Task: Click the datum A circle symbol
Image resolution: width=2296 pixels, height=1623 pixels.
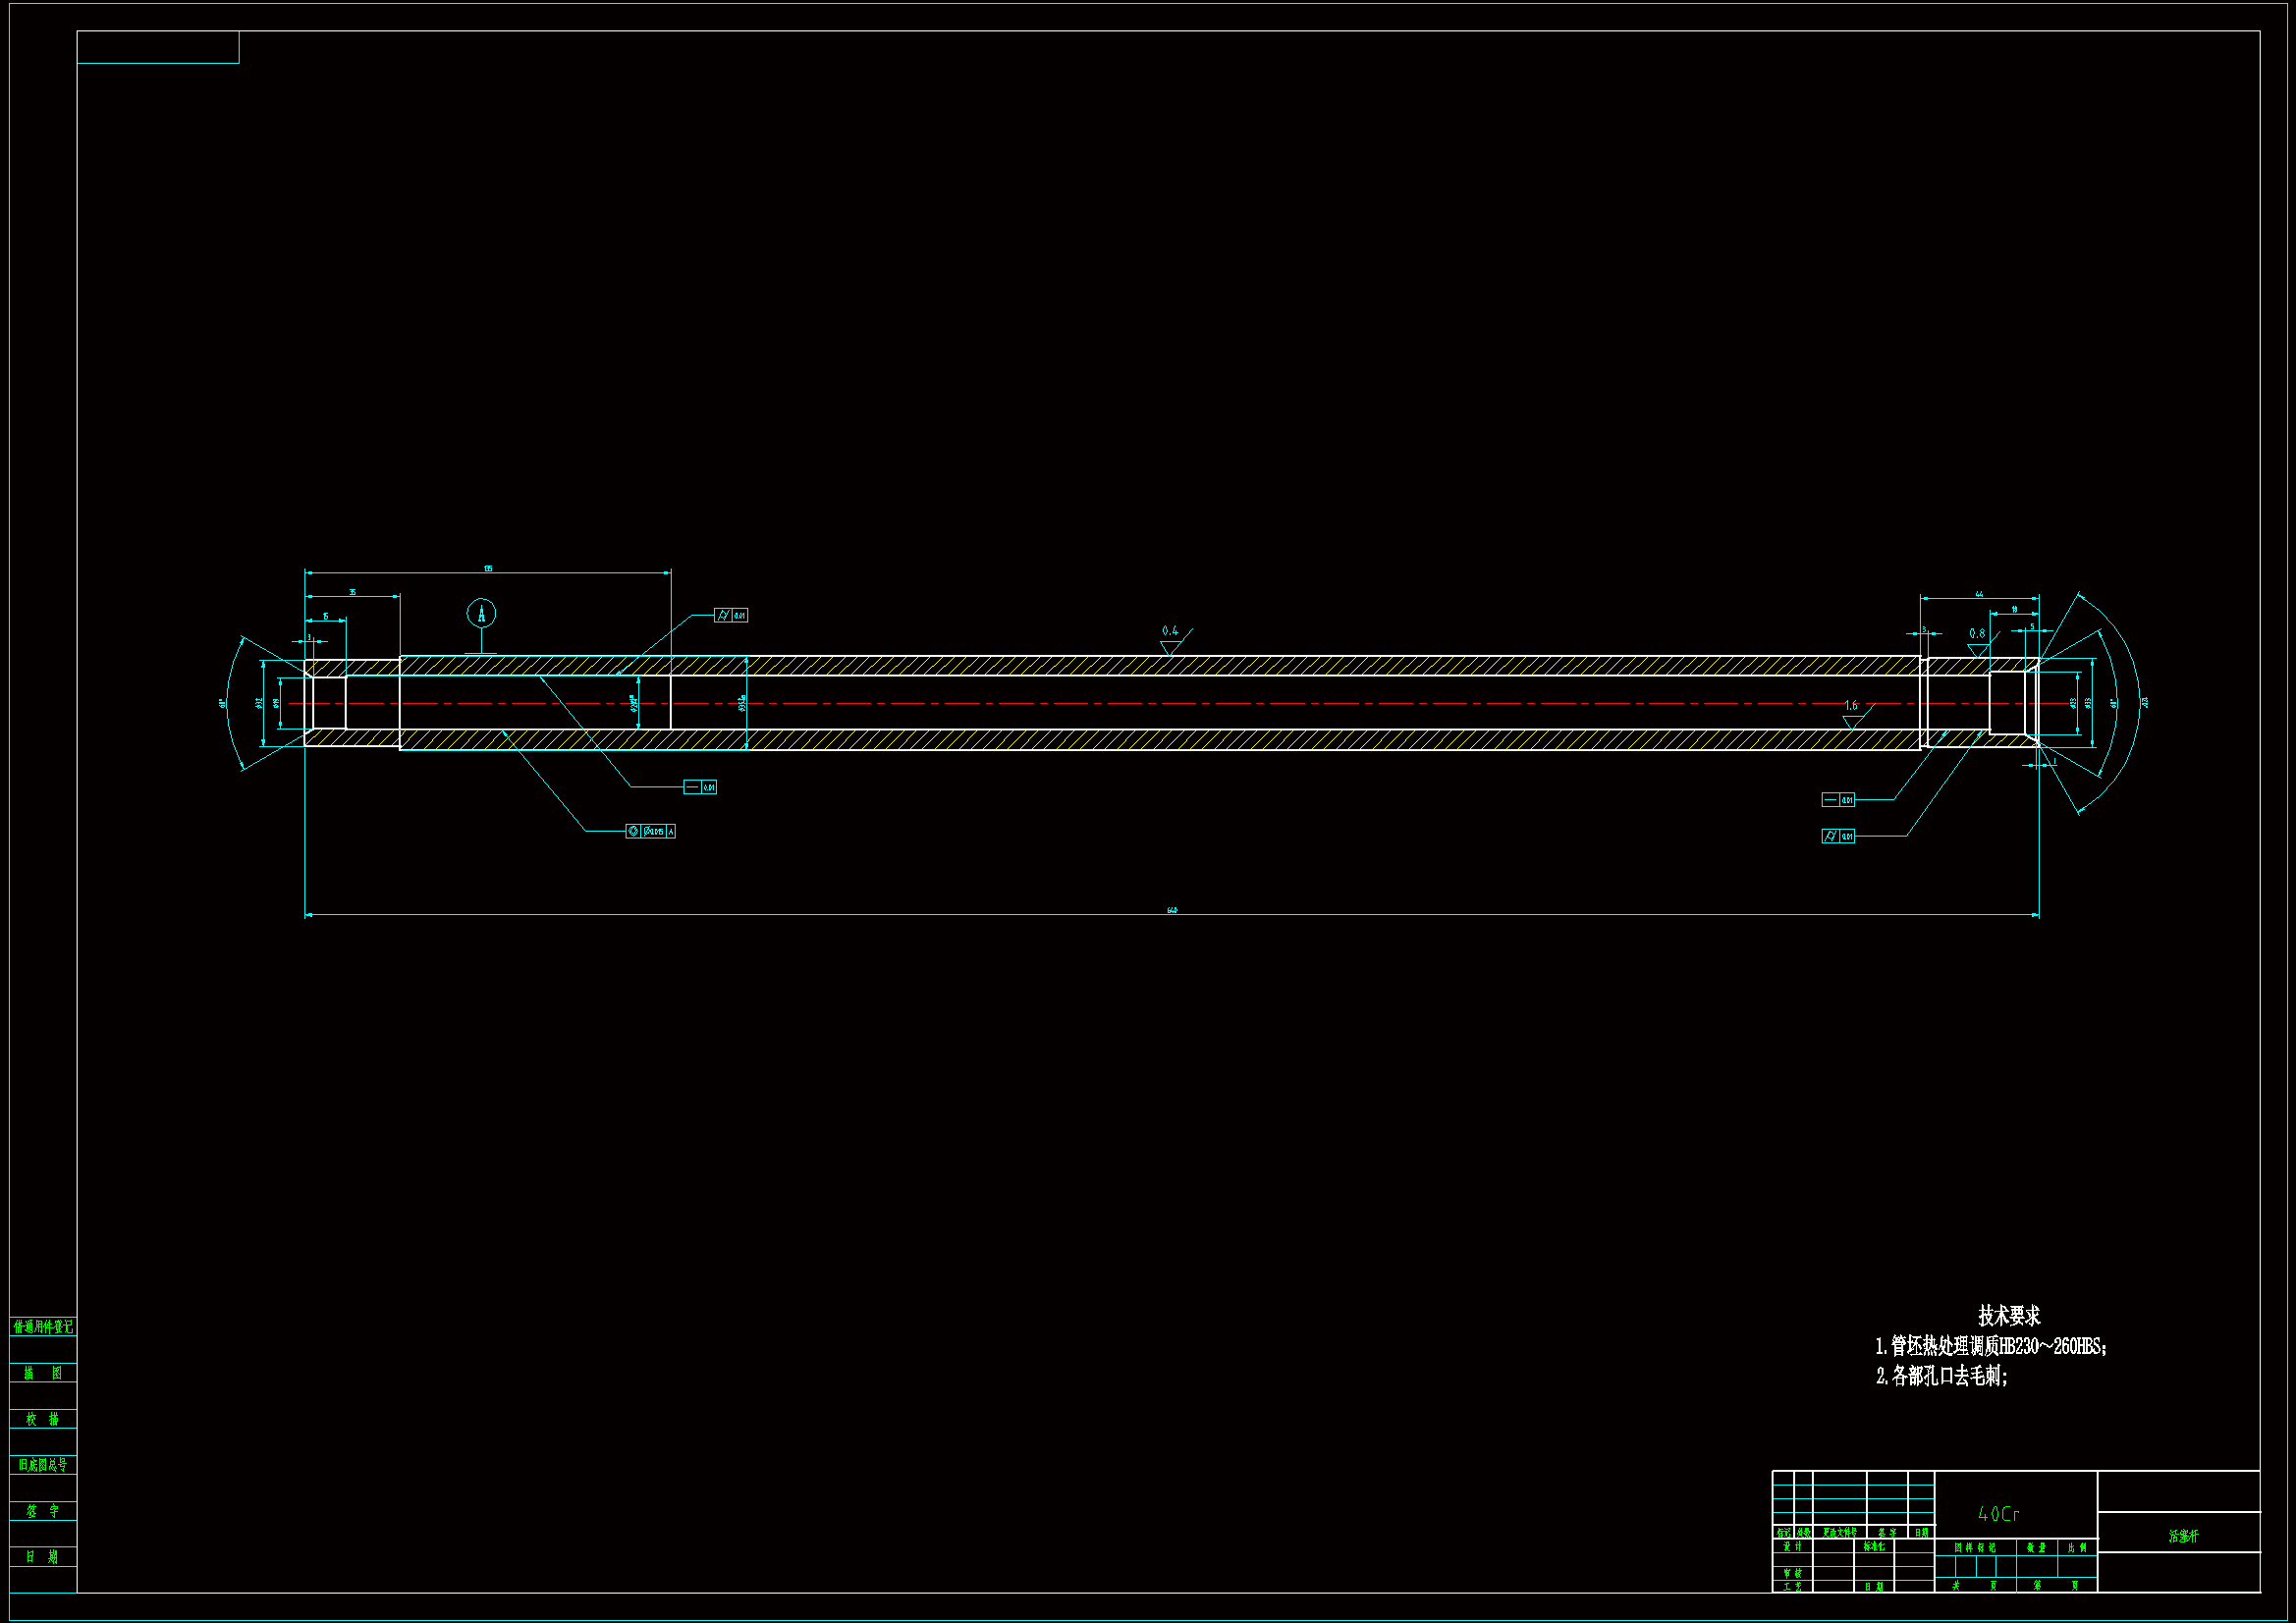Action: pos(481,613)
